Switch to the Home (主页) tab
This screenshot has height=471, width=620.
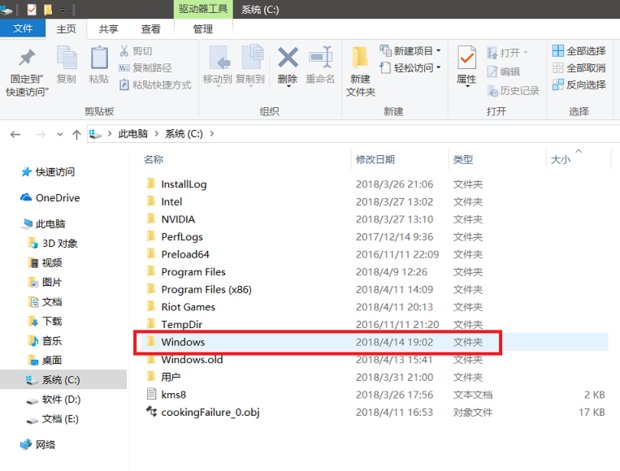[x=66, y=29]
